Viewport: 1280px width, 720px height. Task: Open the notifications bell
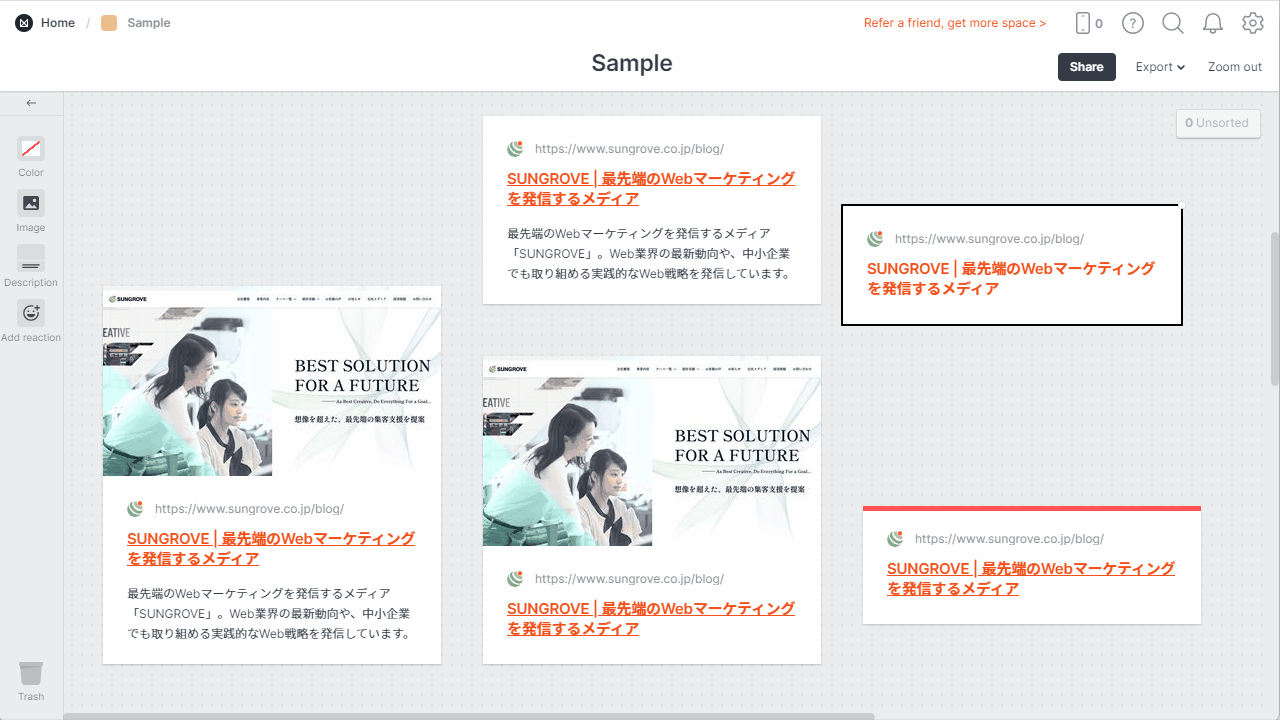[x=1213, y=23]
